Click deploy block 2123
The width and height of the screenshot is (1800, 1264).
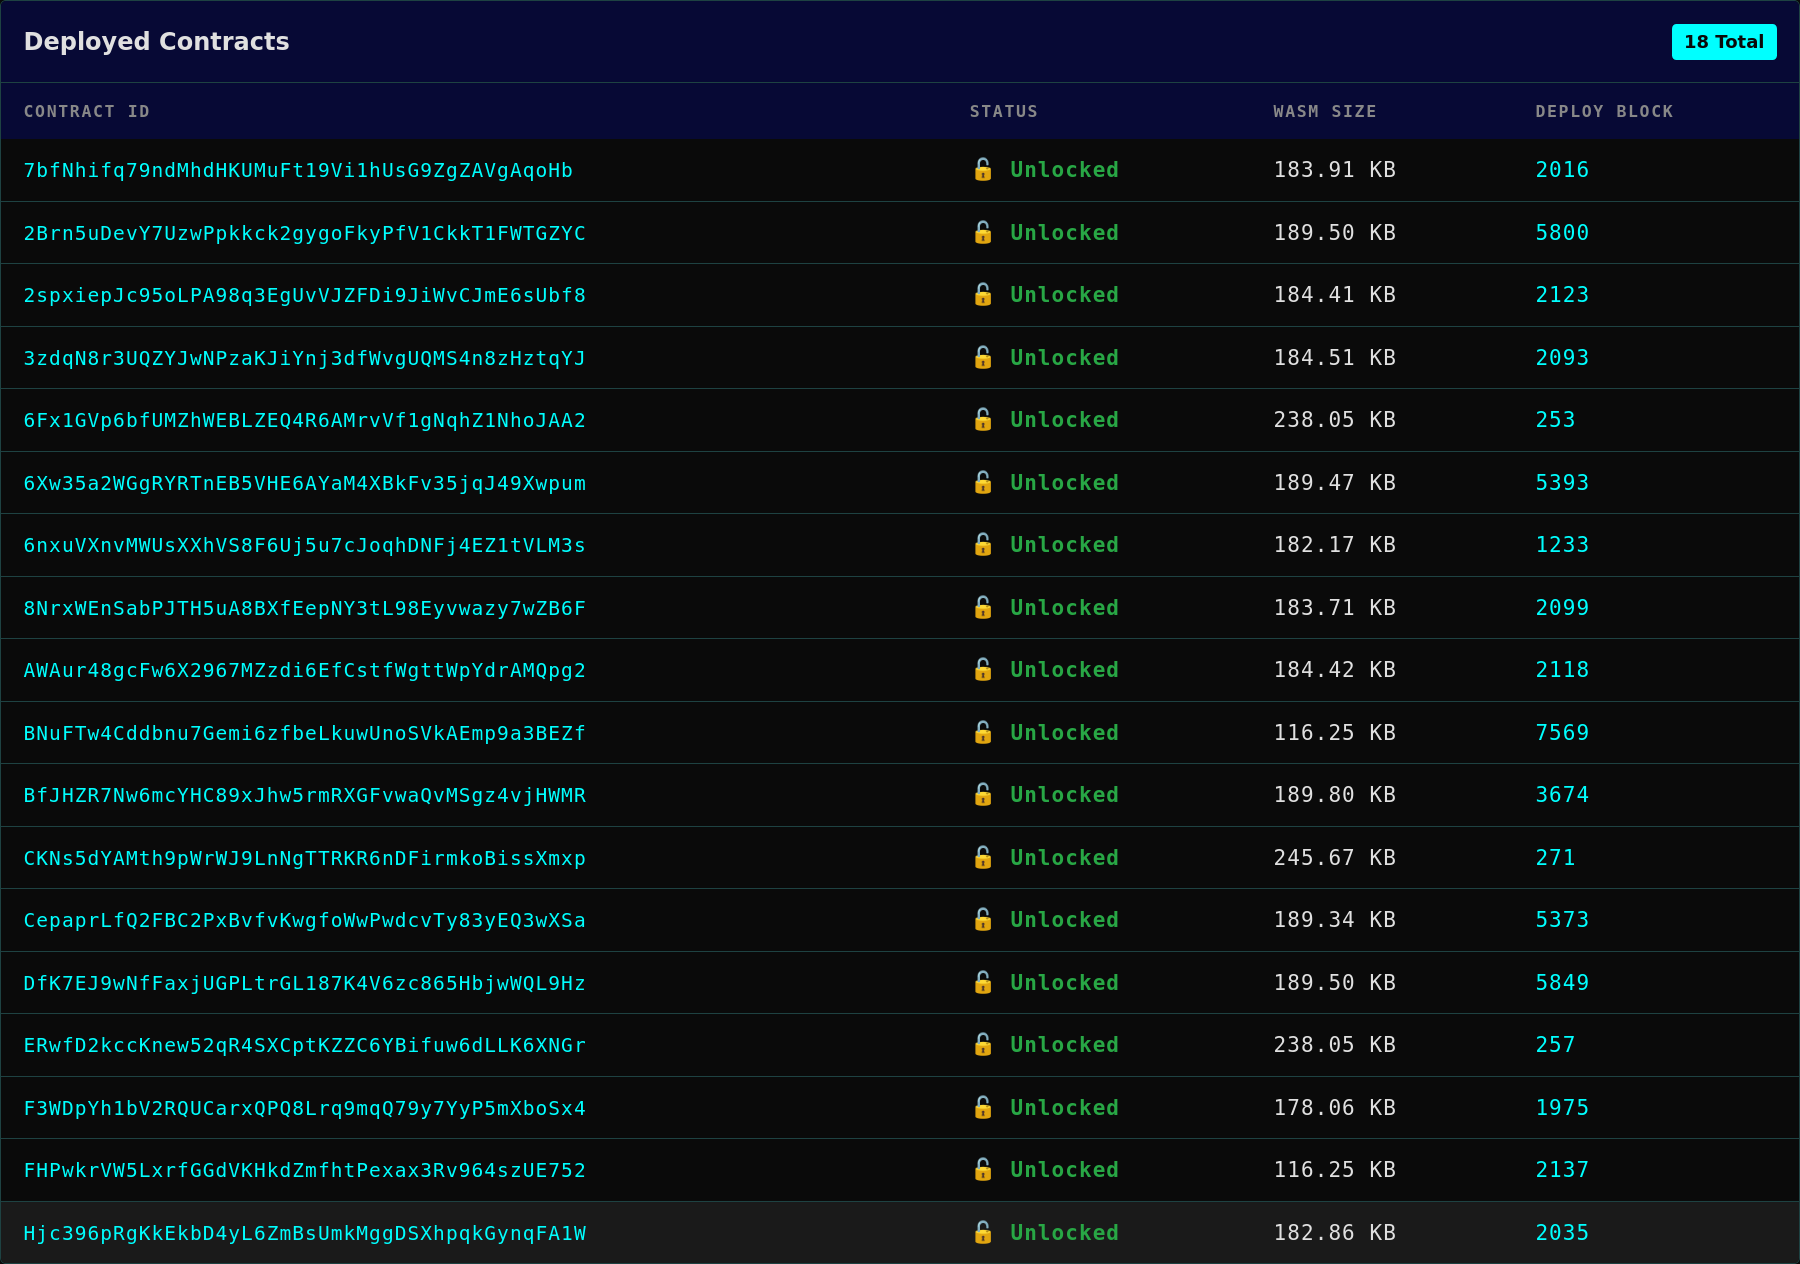point(1562,295)
